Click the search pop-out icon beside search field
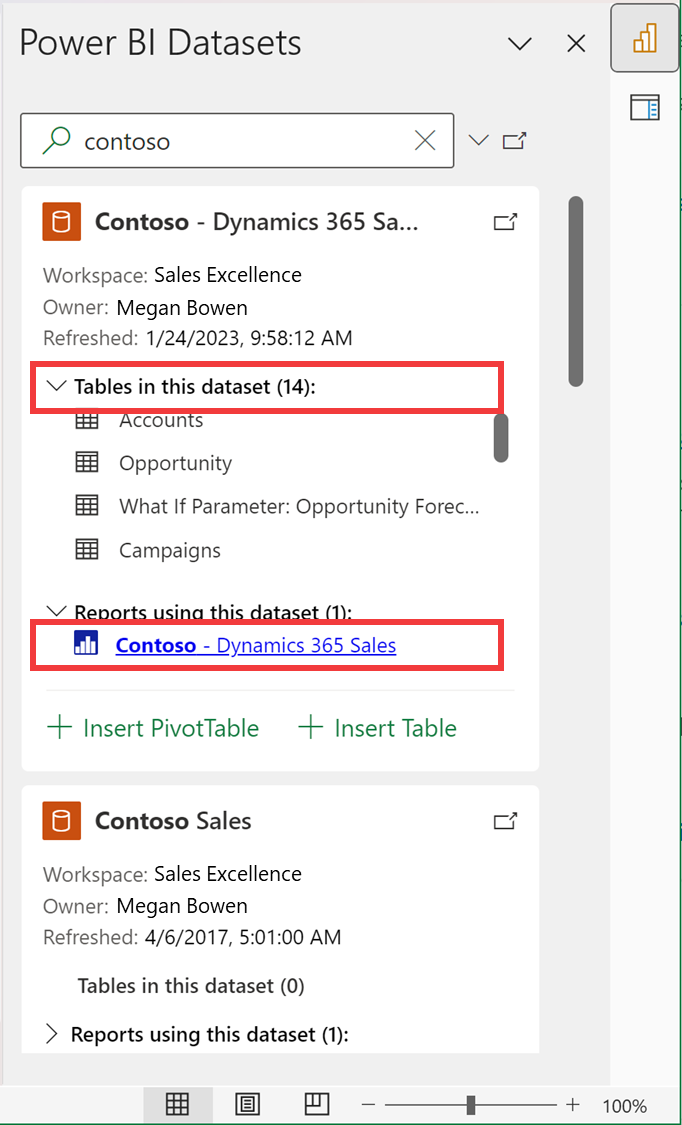 514,140
